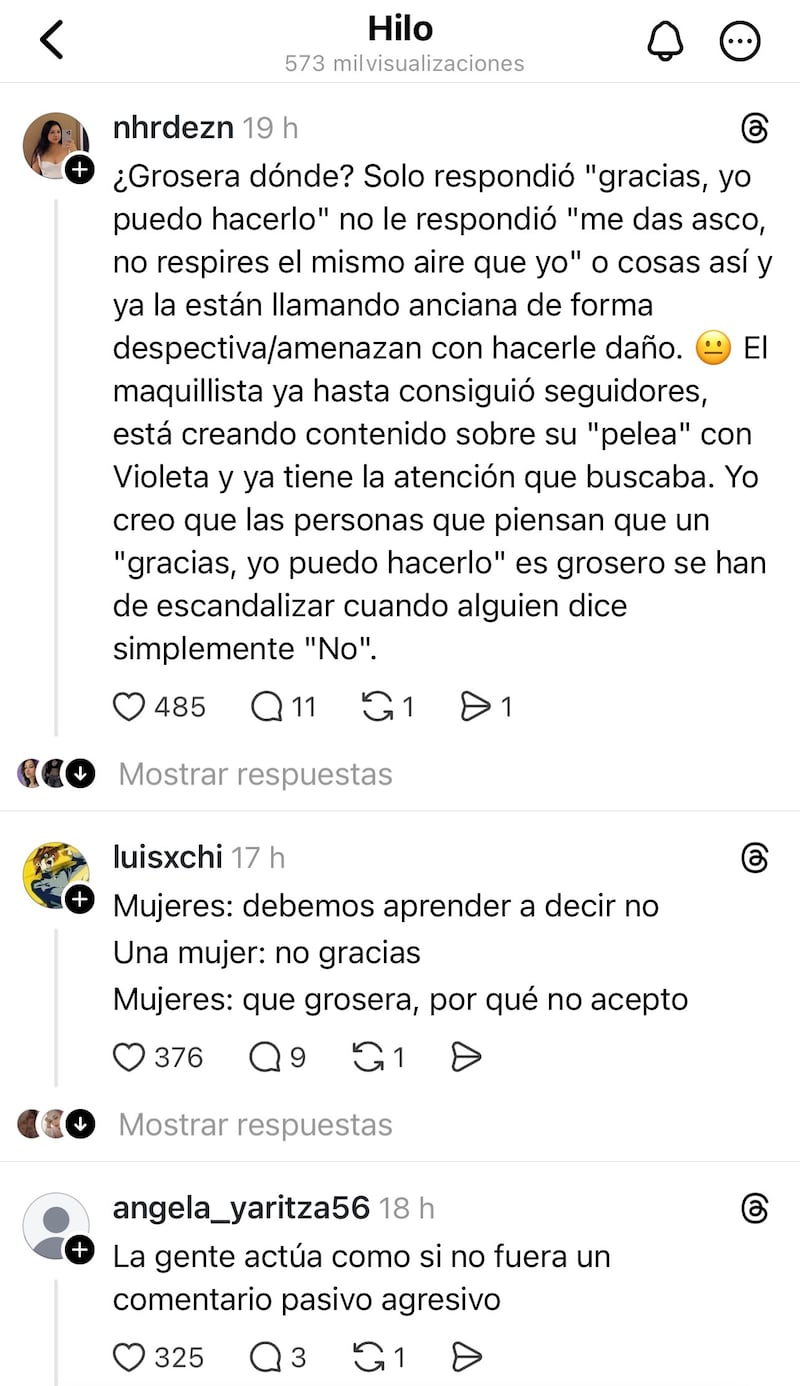Send luisxchi's comment via share icon
The height and width of the screenshot is (1386, 800).
coord(467,1057)
